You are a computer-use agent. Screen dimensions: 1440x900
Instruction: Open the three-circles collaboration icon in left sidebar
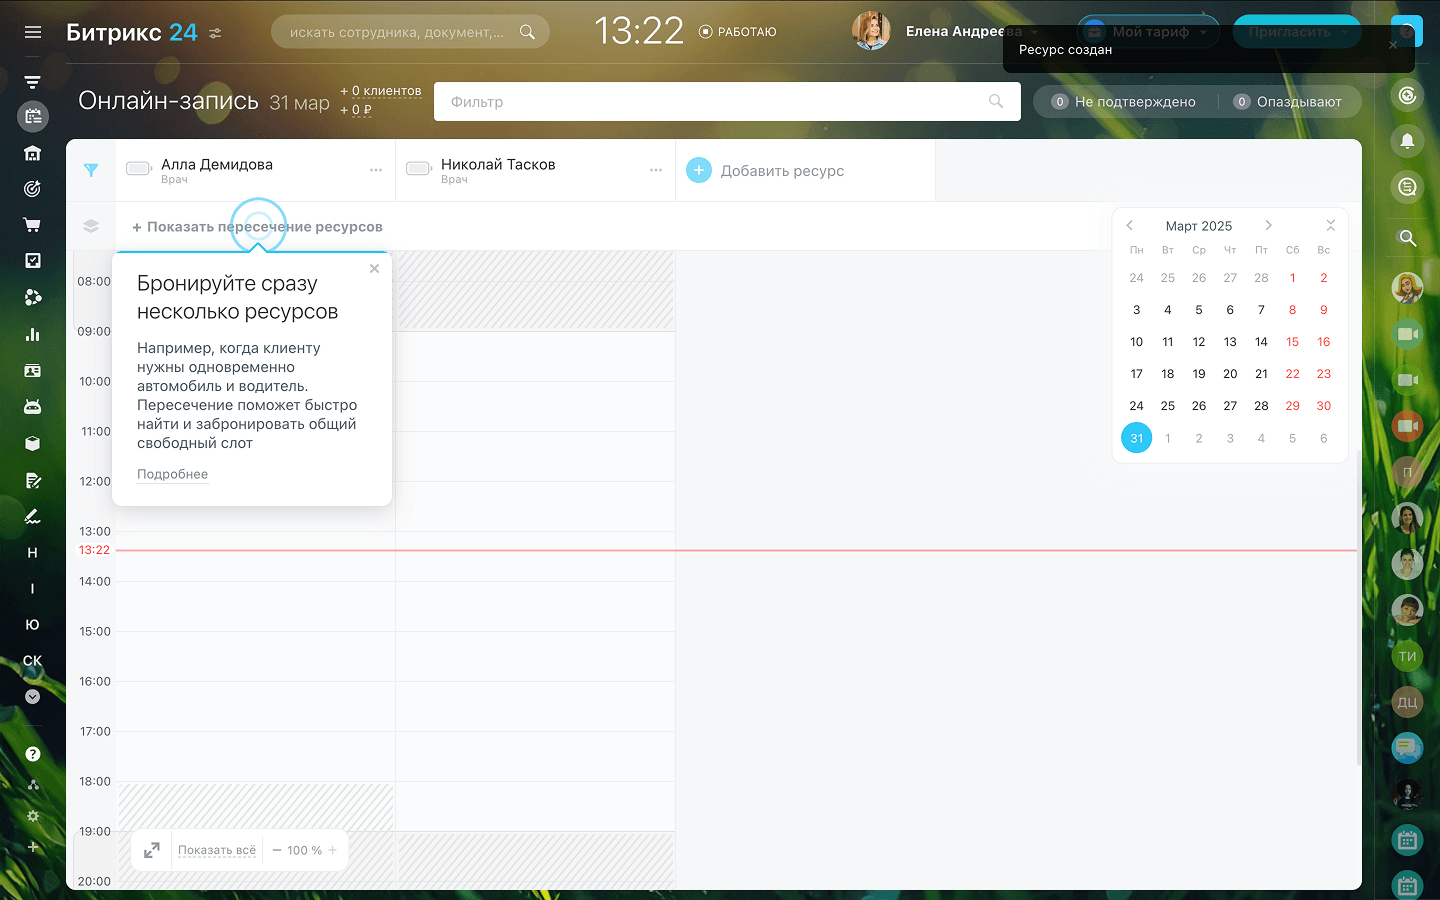[x=33, y=297]
